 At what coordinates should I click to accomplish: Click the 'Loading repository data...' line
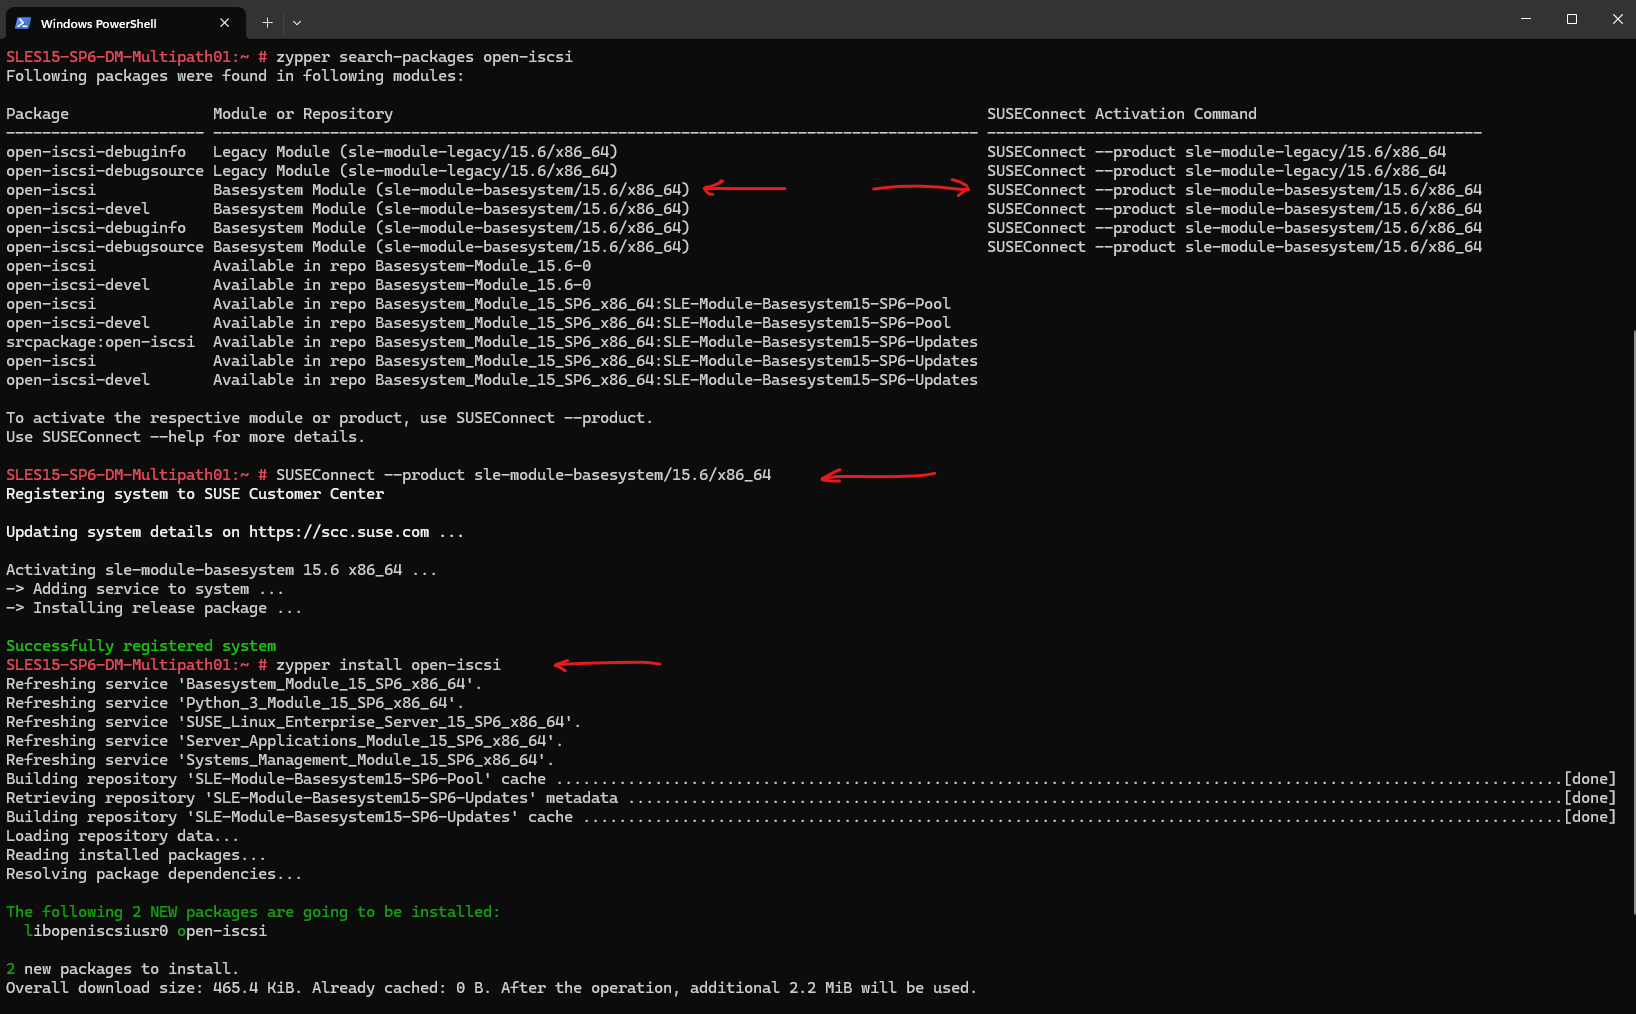[122, 836]
